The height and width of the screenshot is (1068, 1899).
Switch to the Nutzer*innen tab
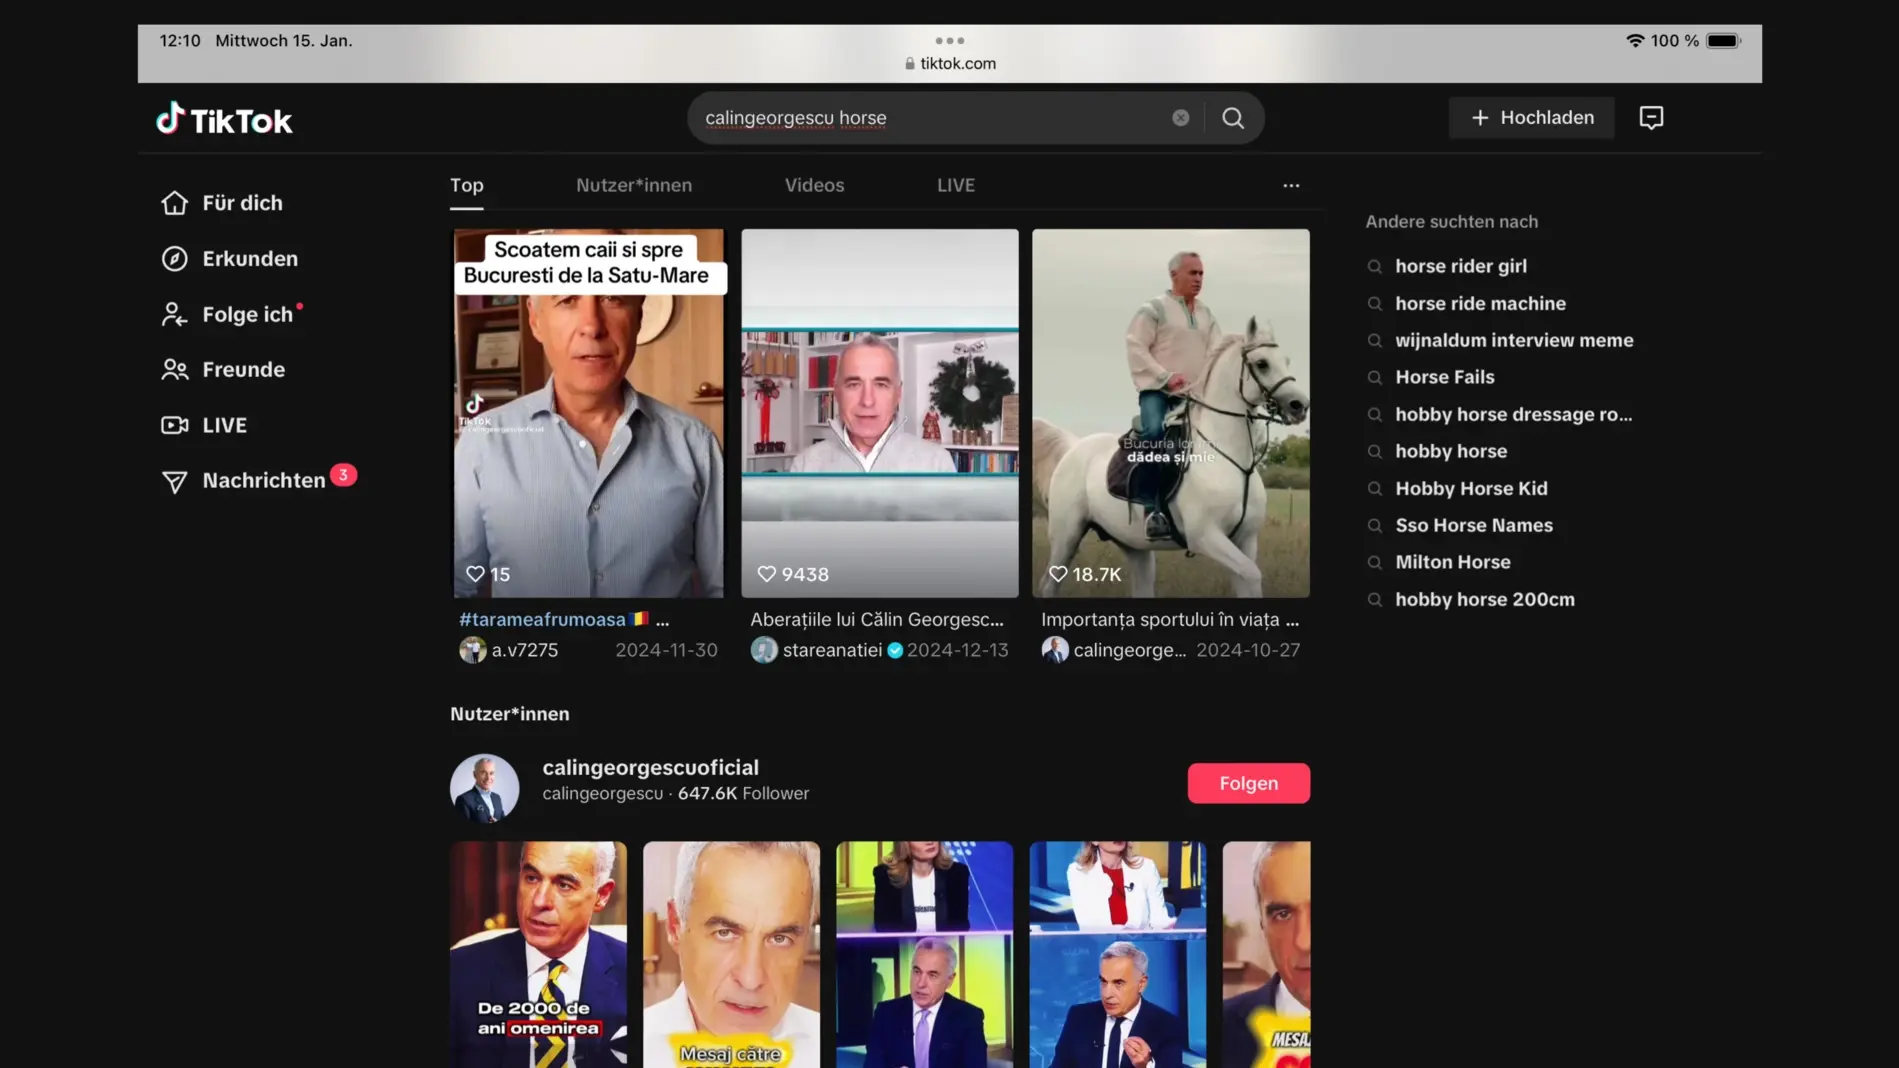[634, 186]
